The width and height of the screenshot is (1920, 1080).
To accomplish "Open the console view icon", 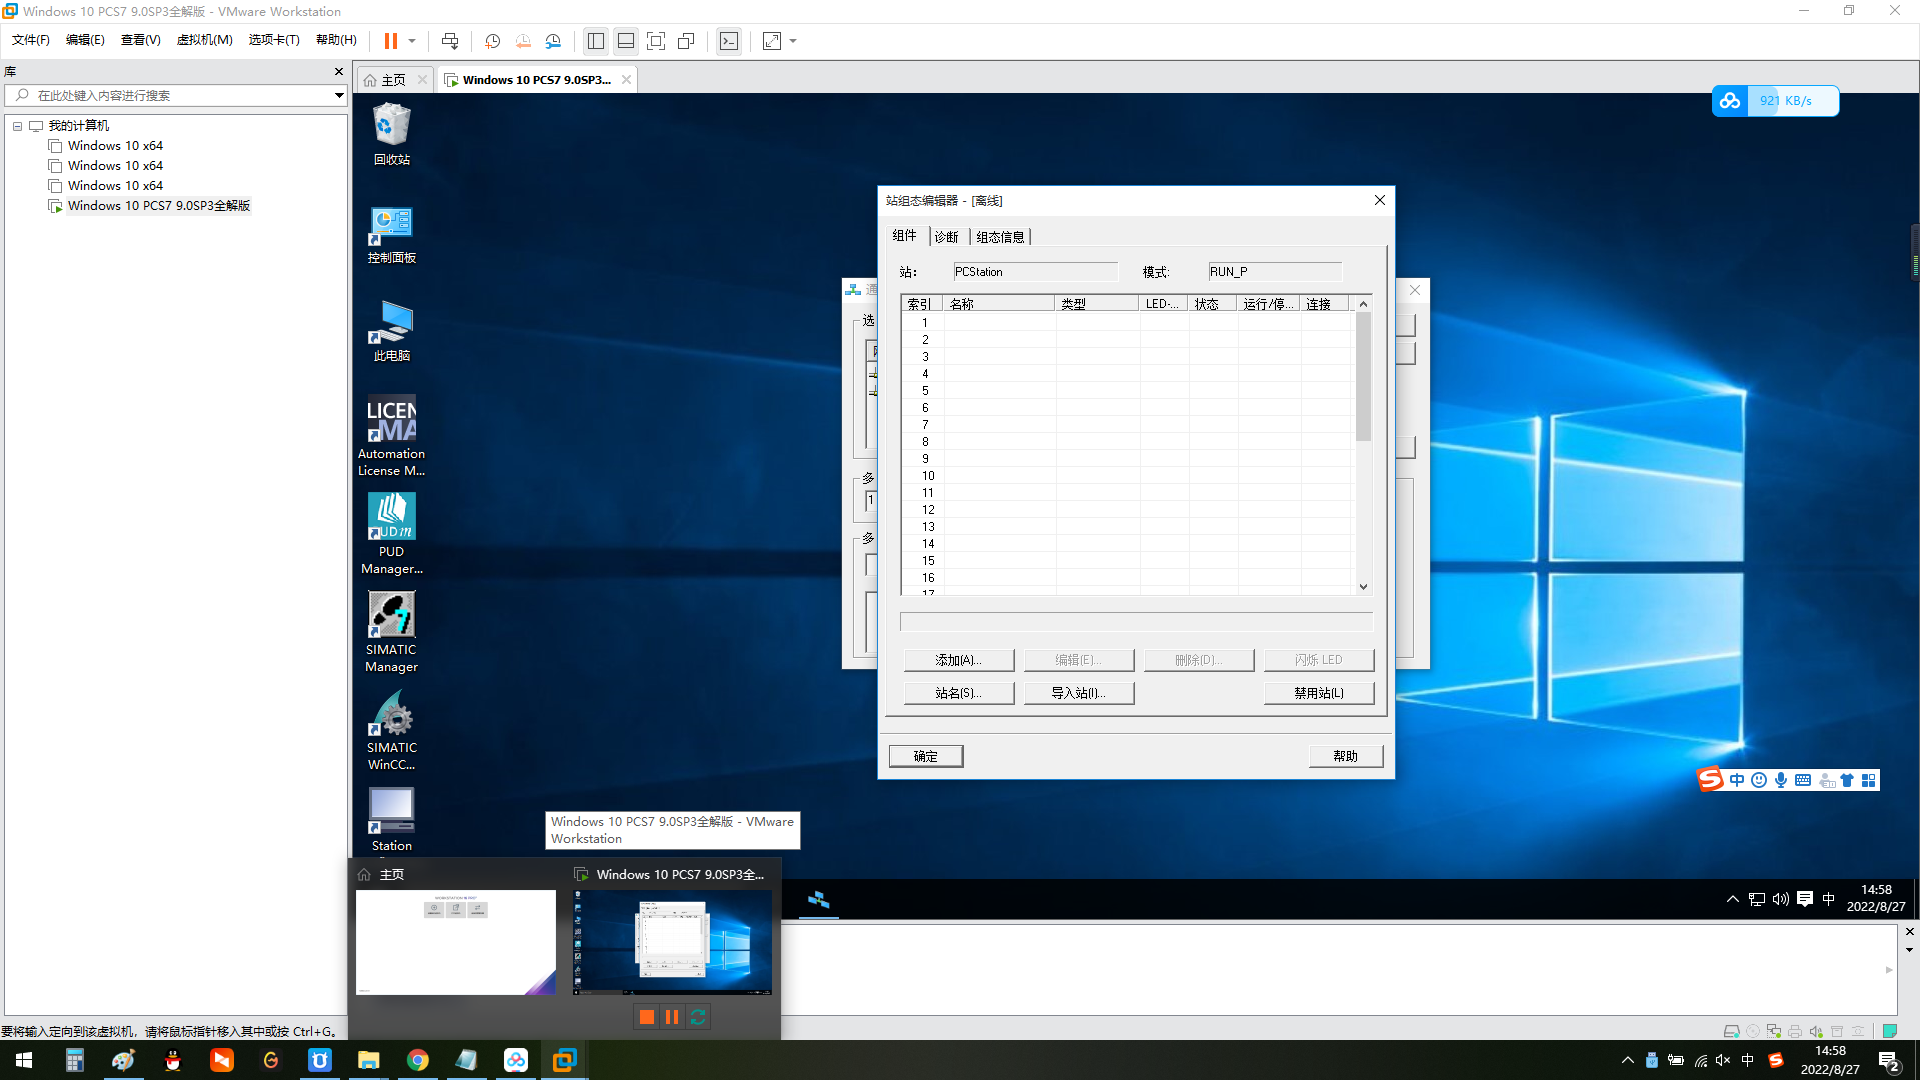I will (x=729, y=41).
